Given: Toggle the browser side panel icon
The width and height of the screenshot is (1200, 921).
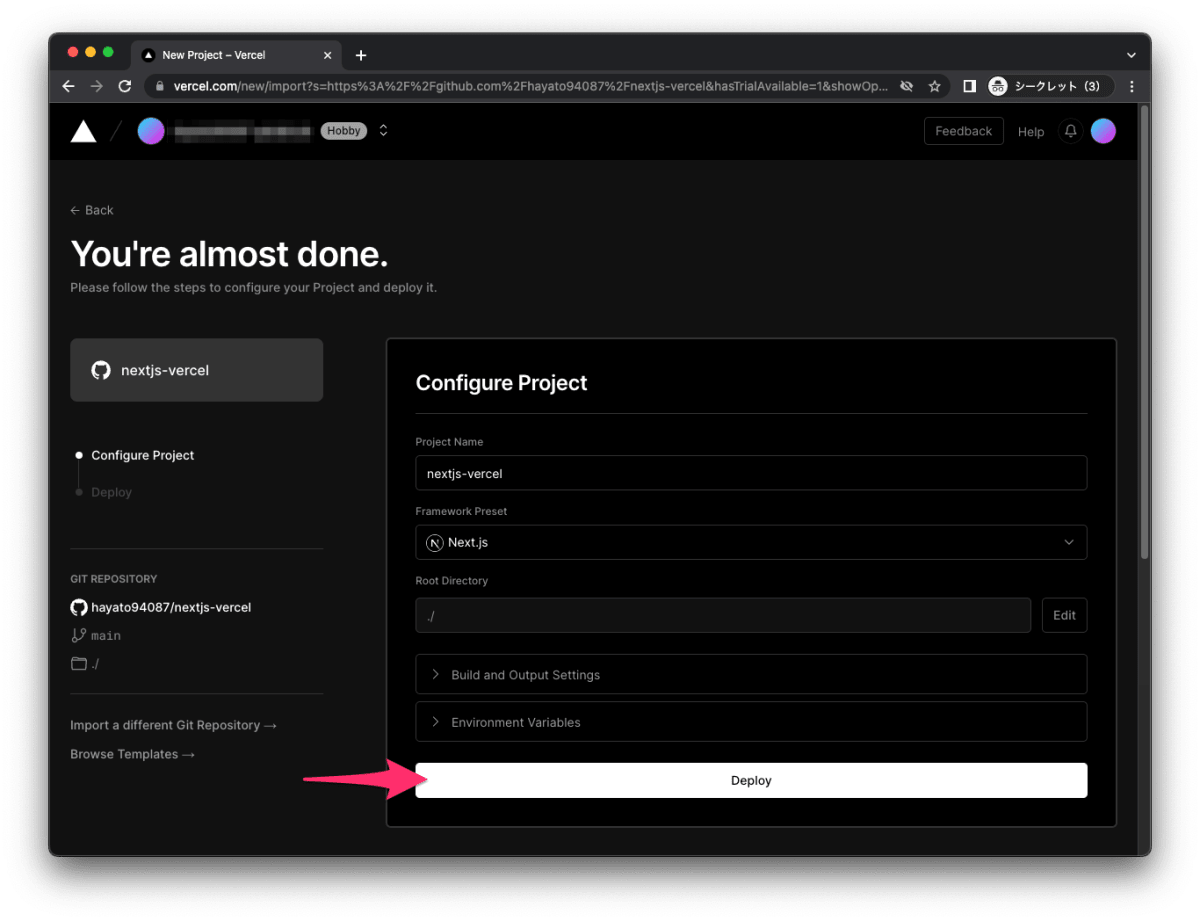Looking at the screenshot, I should pos(969,87).
